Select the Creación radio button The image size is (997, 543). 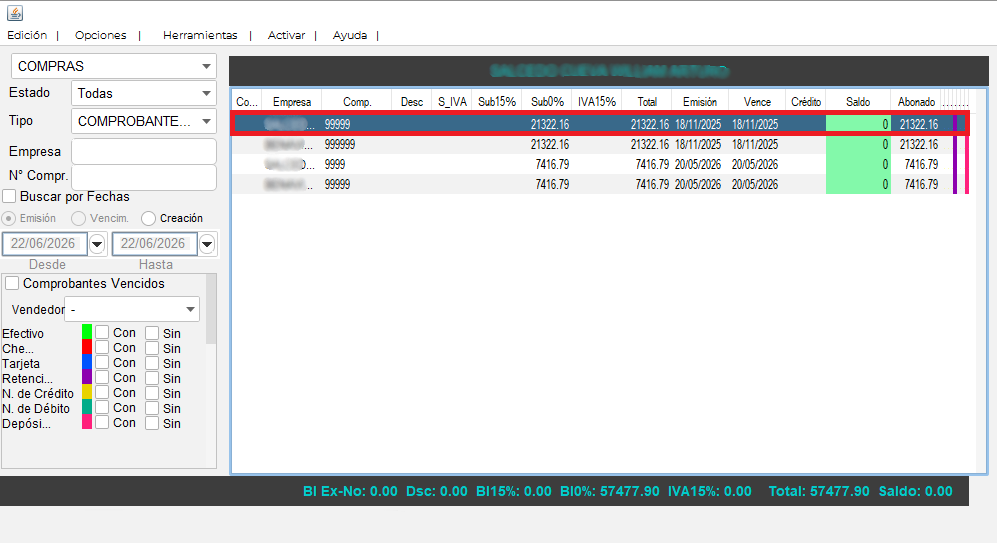click(x=148, y=218)
